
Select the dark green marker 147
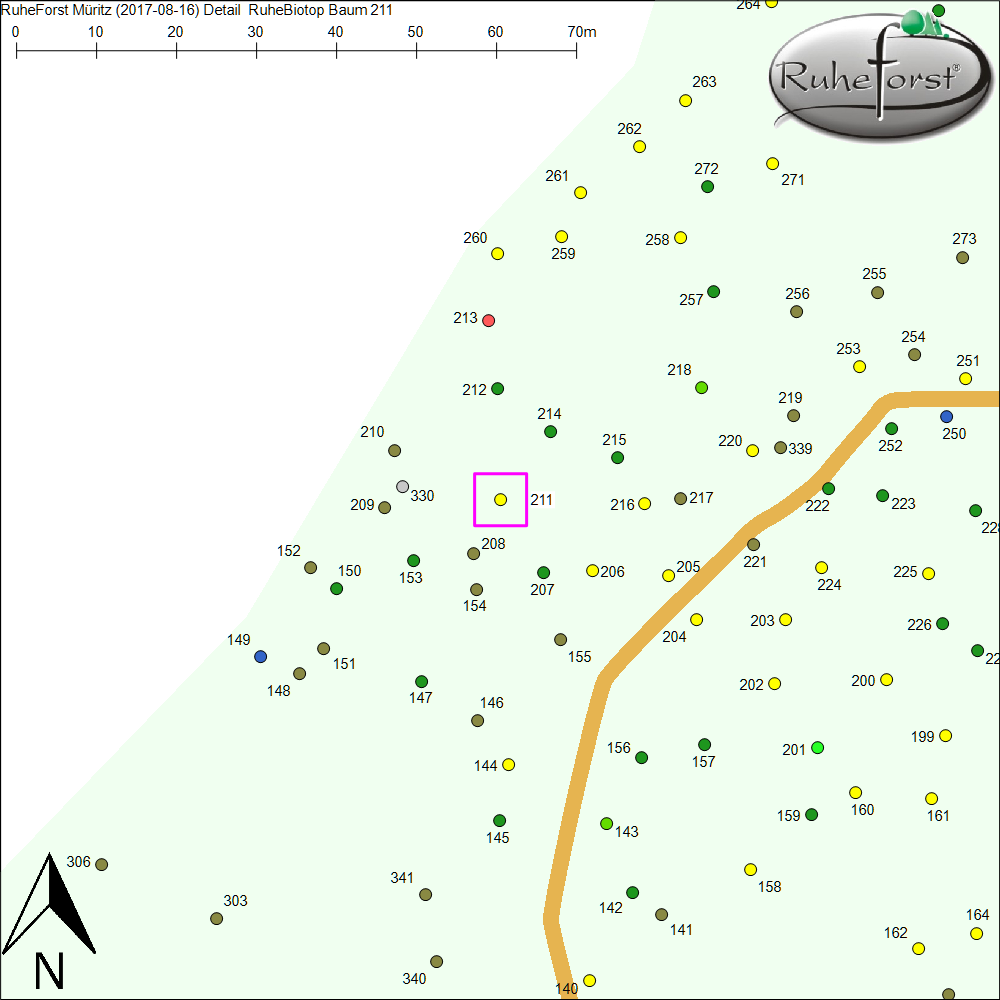pos(421,682)
